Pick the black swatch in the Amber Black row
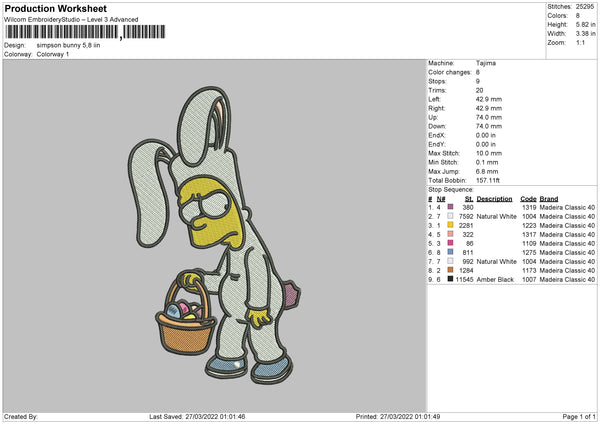The height and width of the screenshot is (424, 600). (x=450, y=279)
